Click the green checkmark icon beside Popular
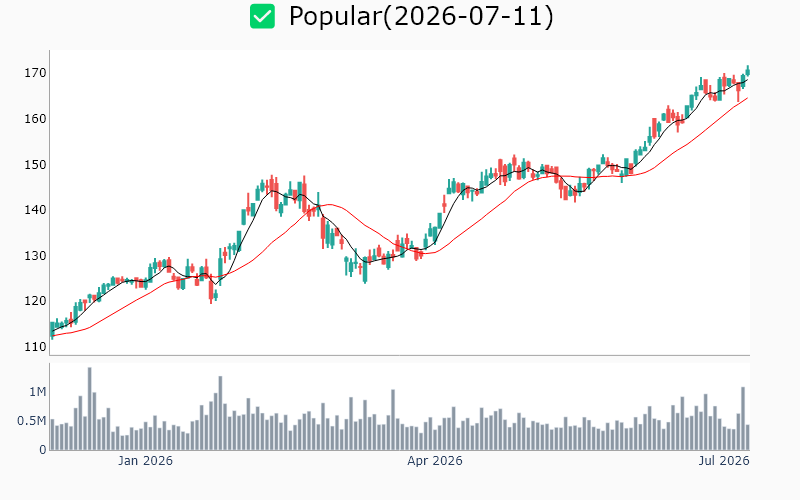The image size is (800, 500). (262, 16)
